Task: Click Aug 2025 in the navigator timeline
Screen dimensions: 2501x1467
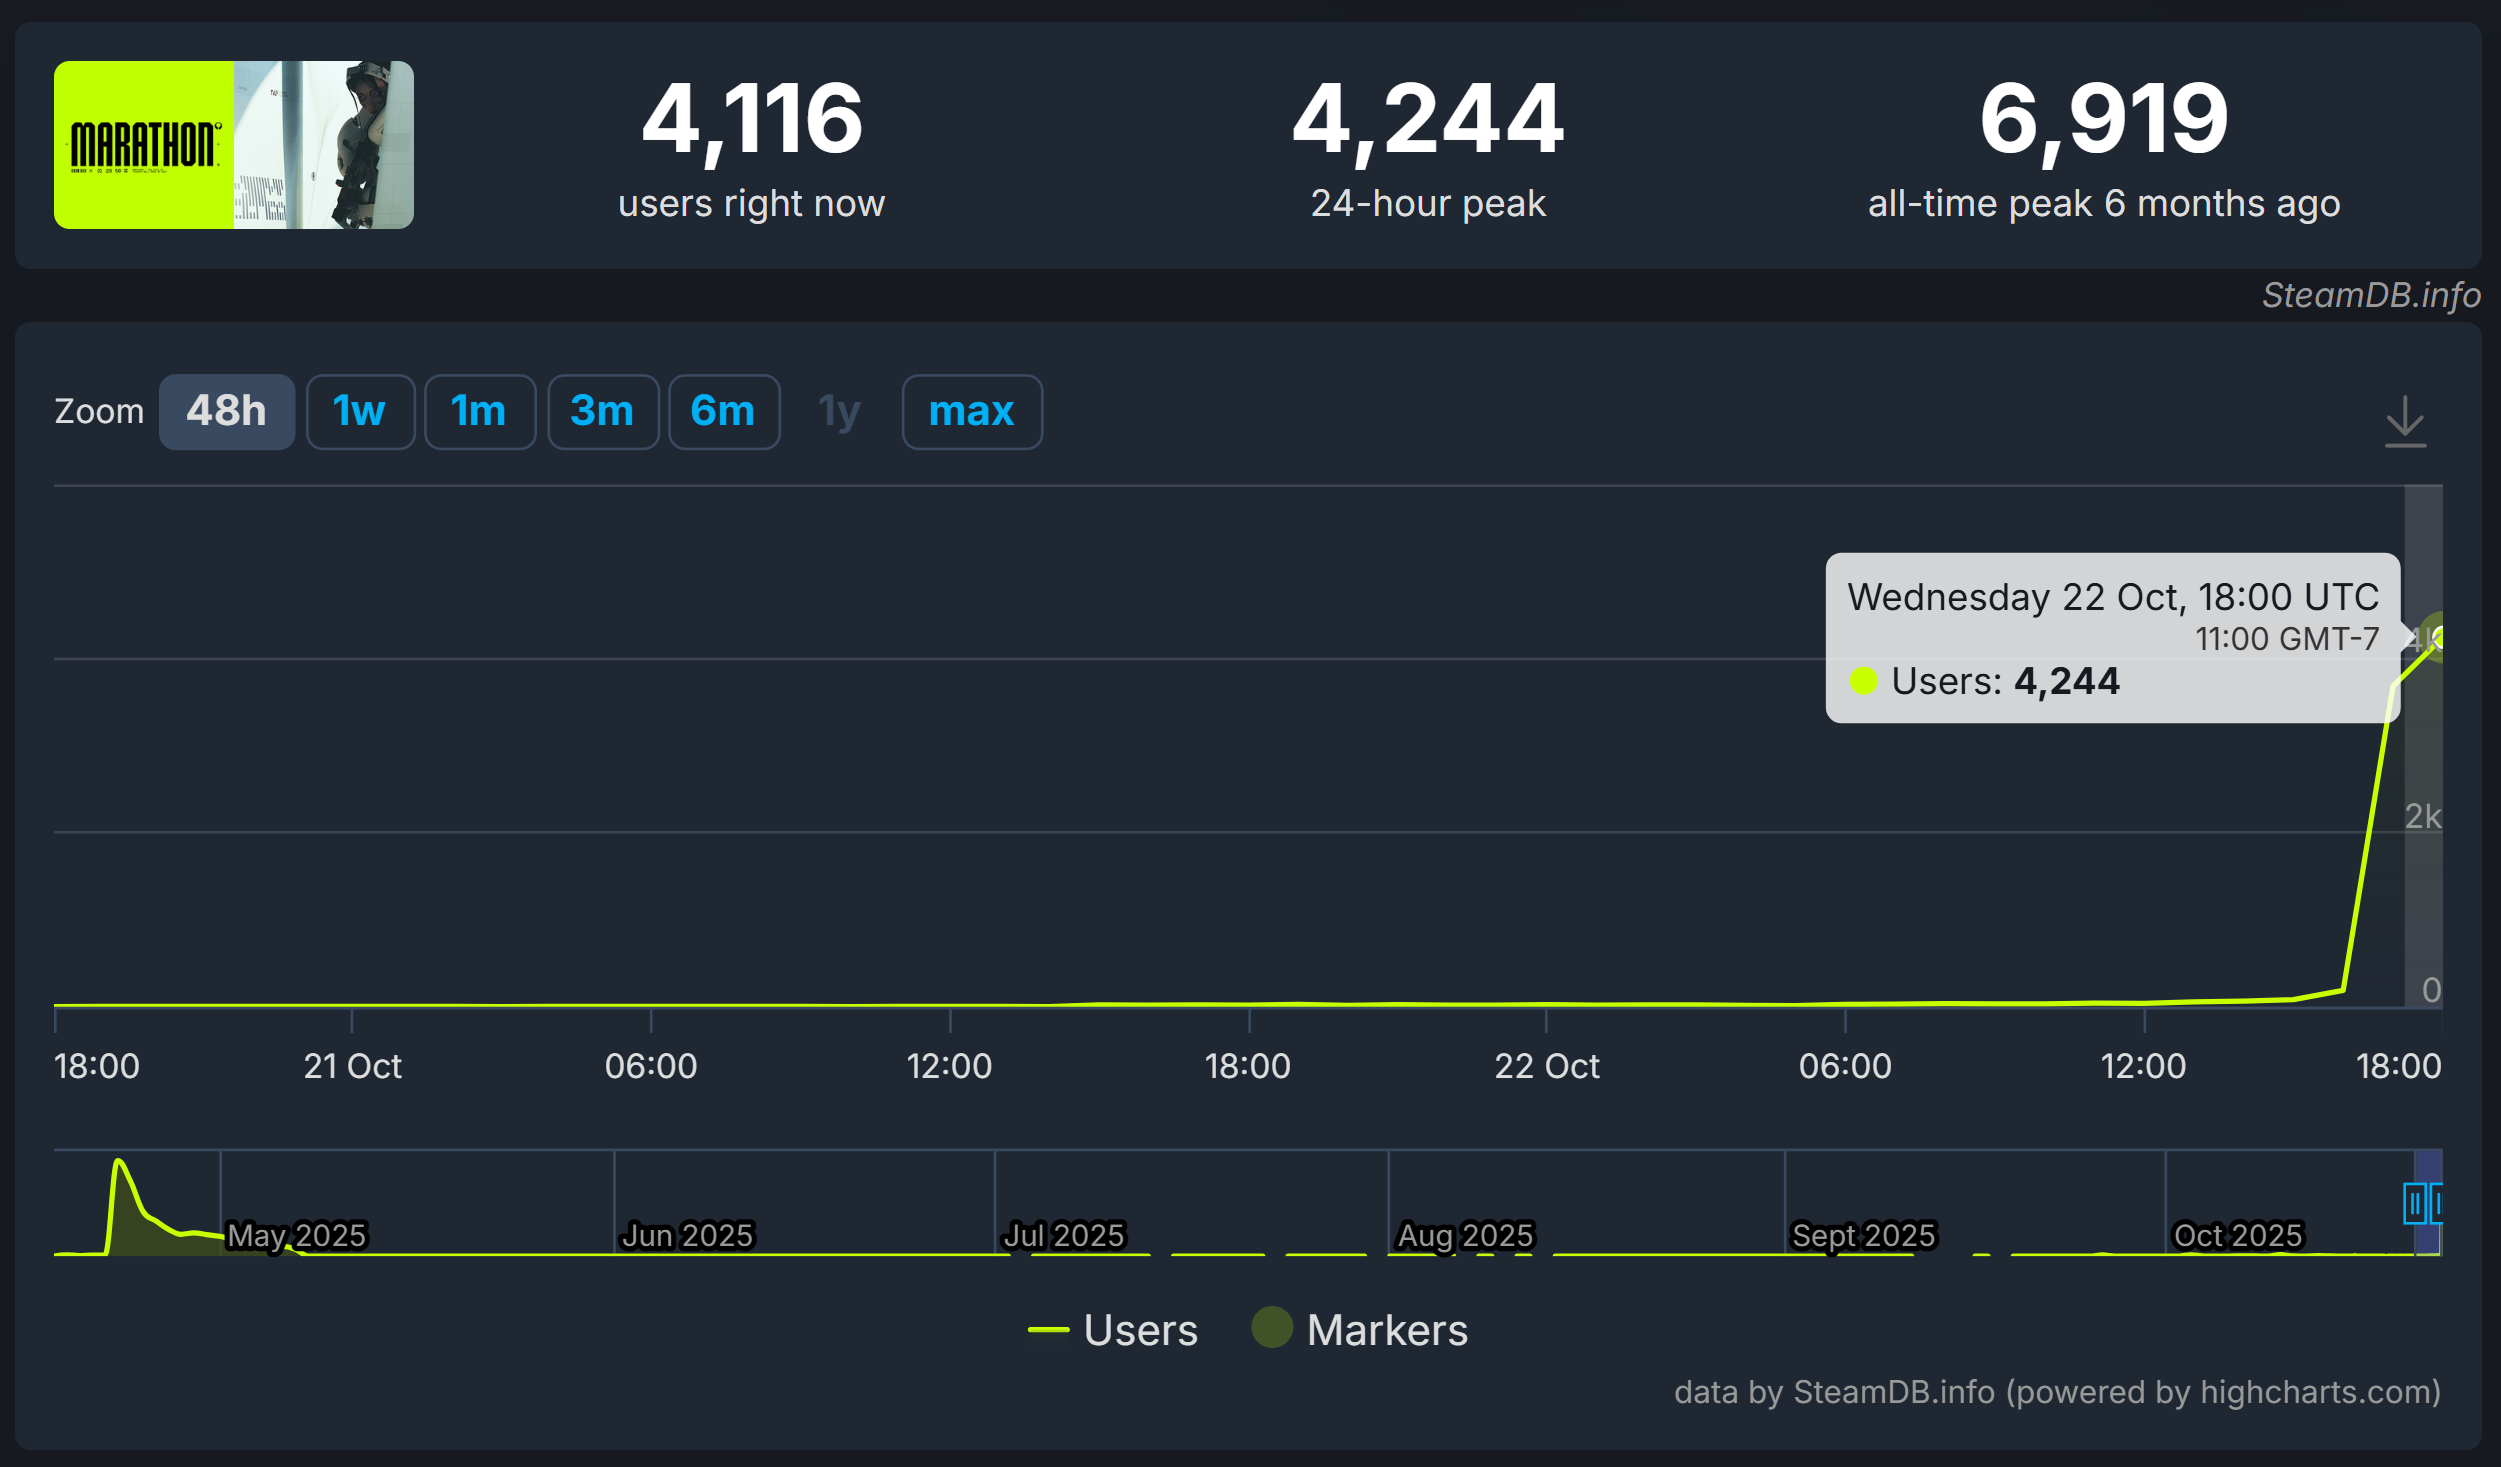Action: [1464, 1235]
